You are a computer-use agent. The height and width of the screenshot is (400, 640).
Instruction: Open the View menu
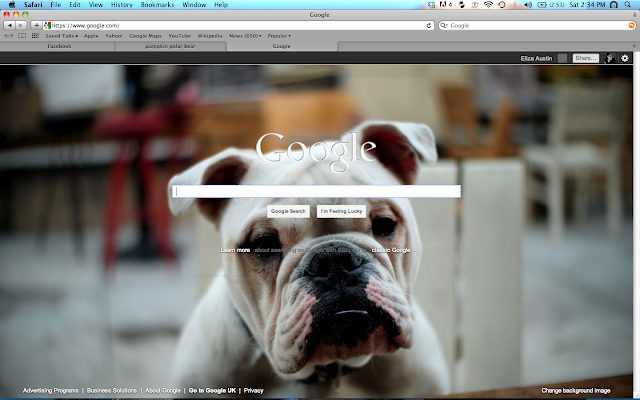(96, 5)
